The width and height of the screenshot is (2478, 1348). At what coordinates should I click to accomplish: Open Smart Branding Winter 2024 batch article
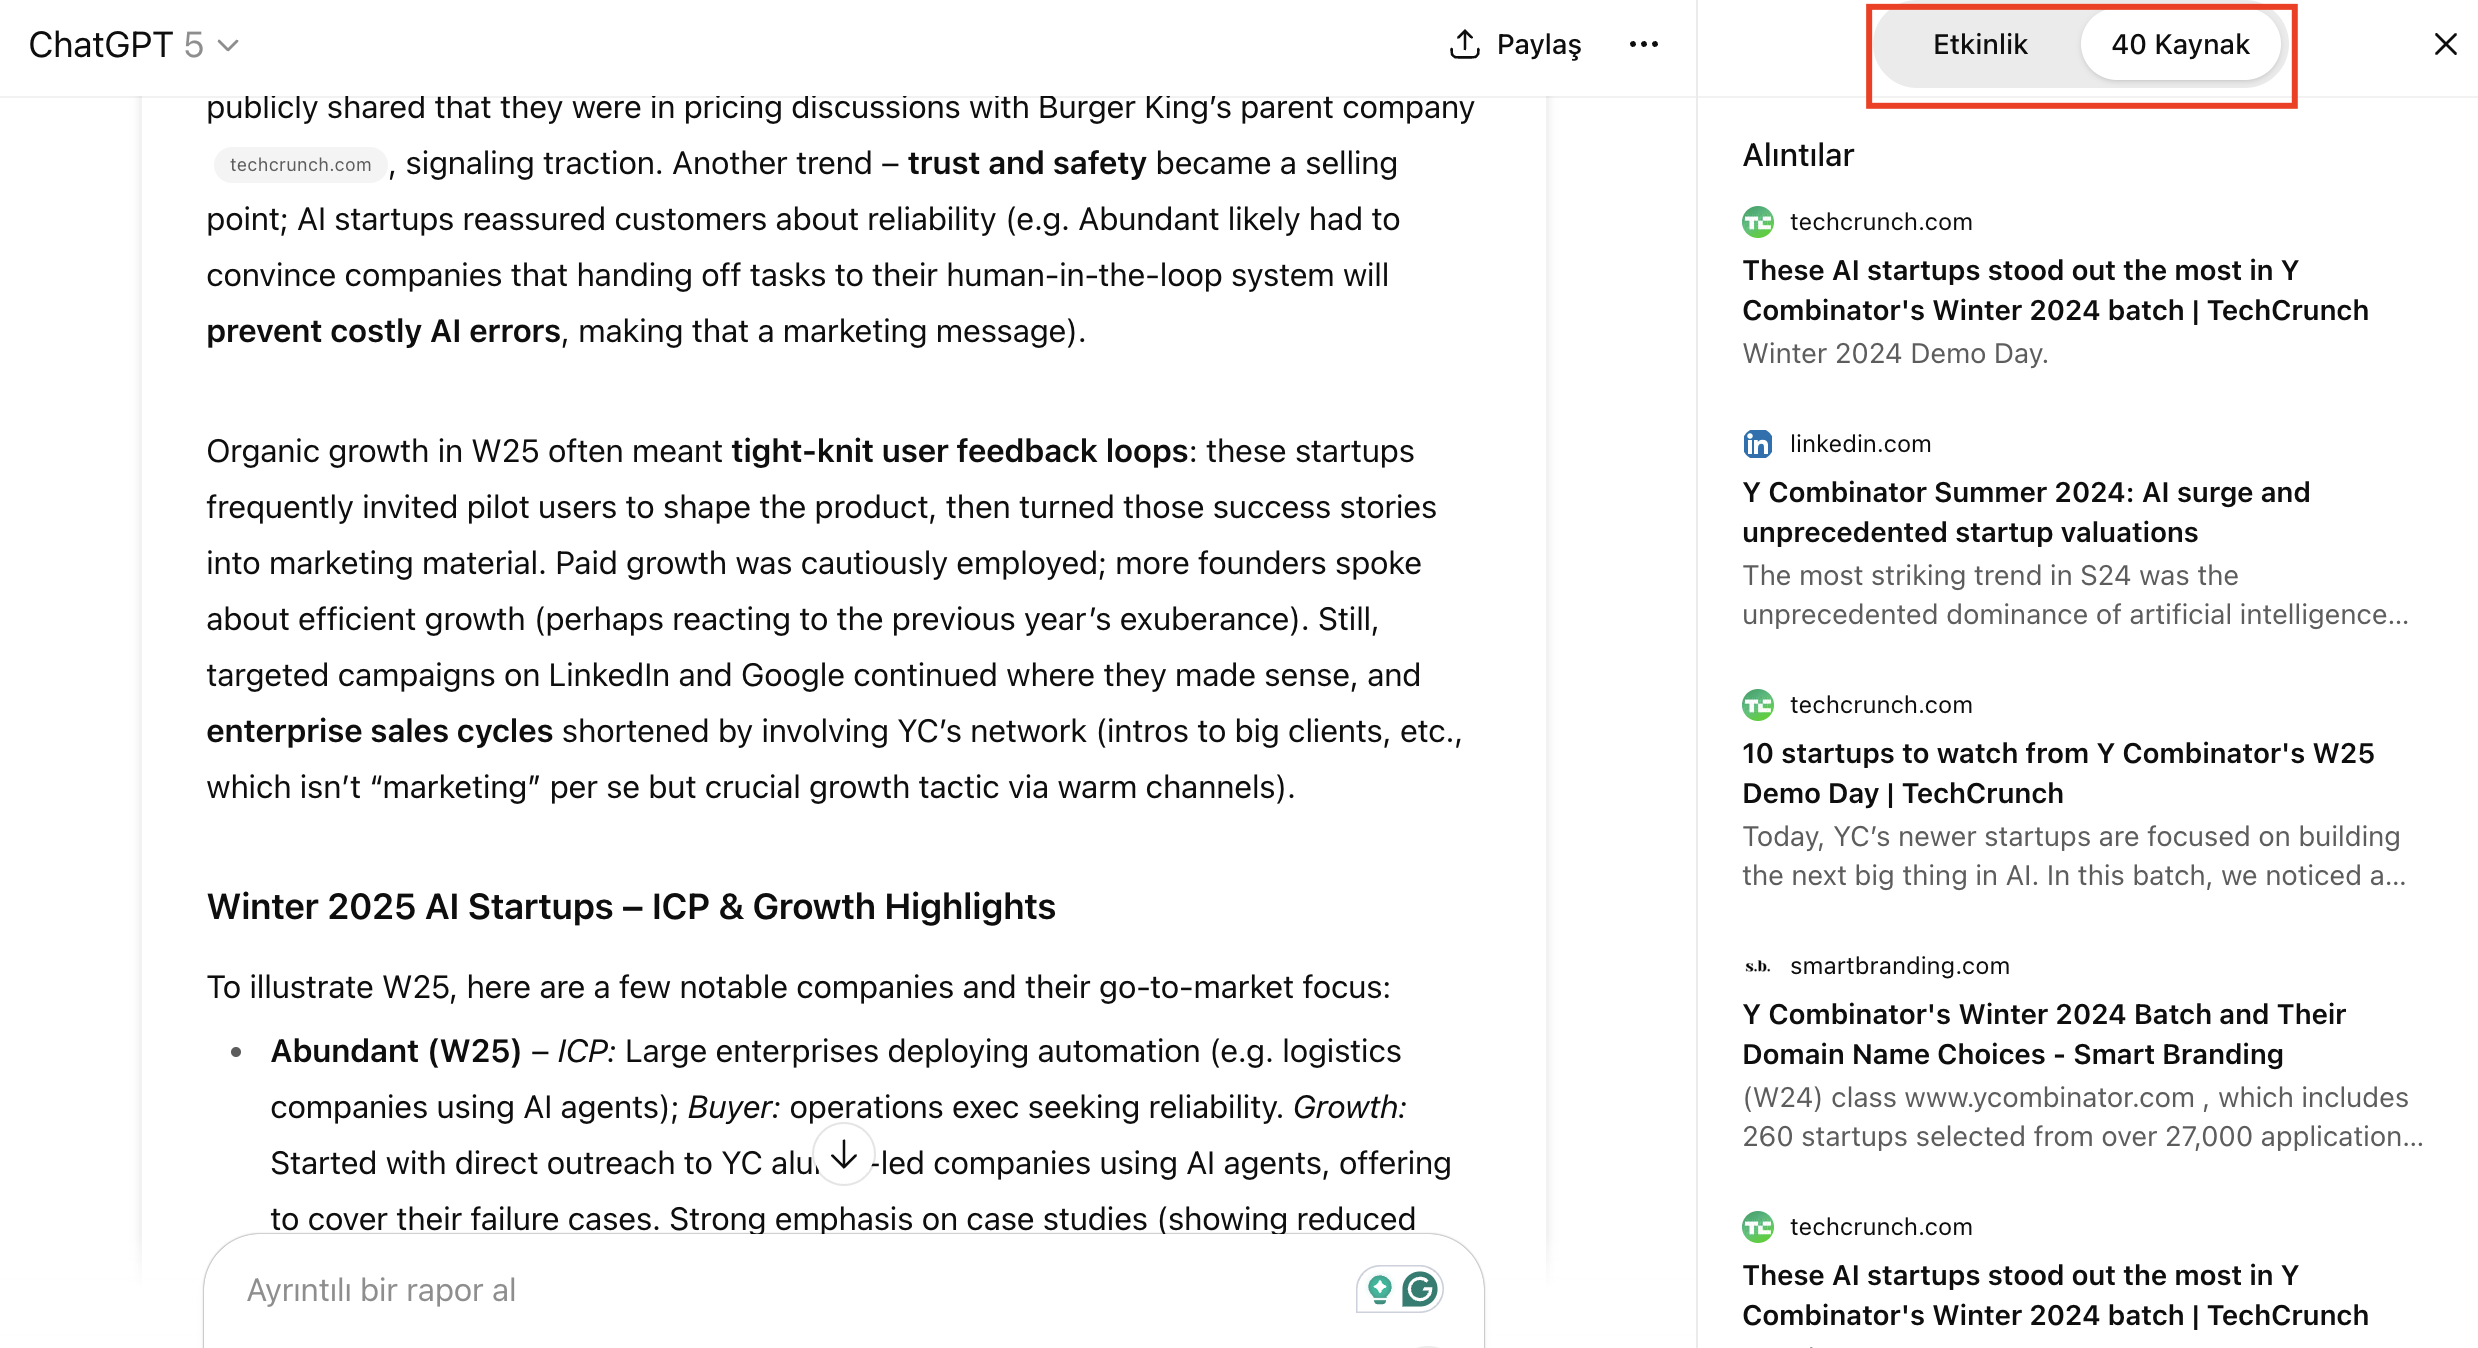[x=2043, y=1034]
